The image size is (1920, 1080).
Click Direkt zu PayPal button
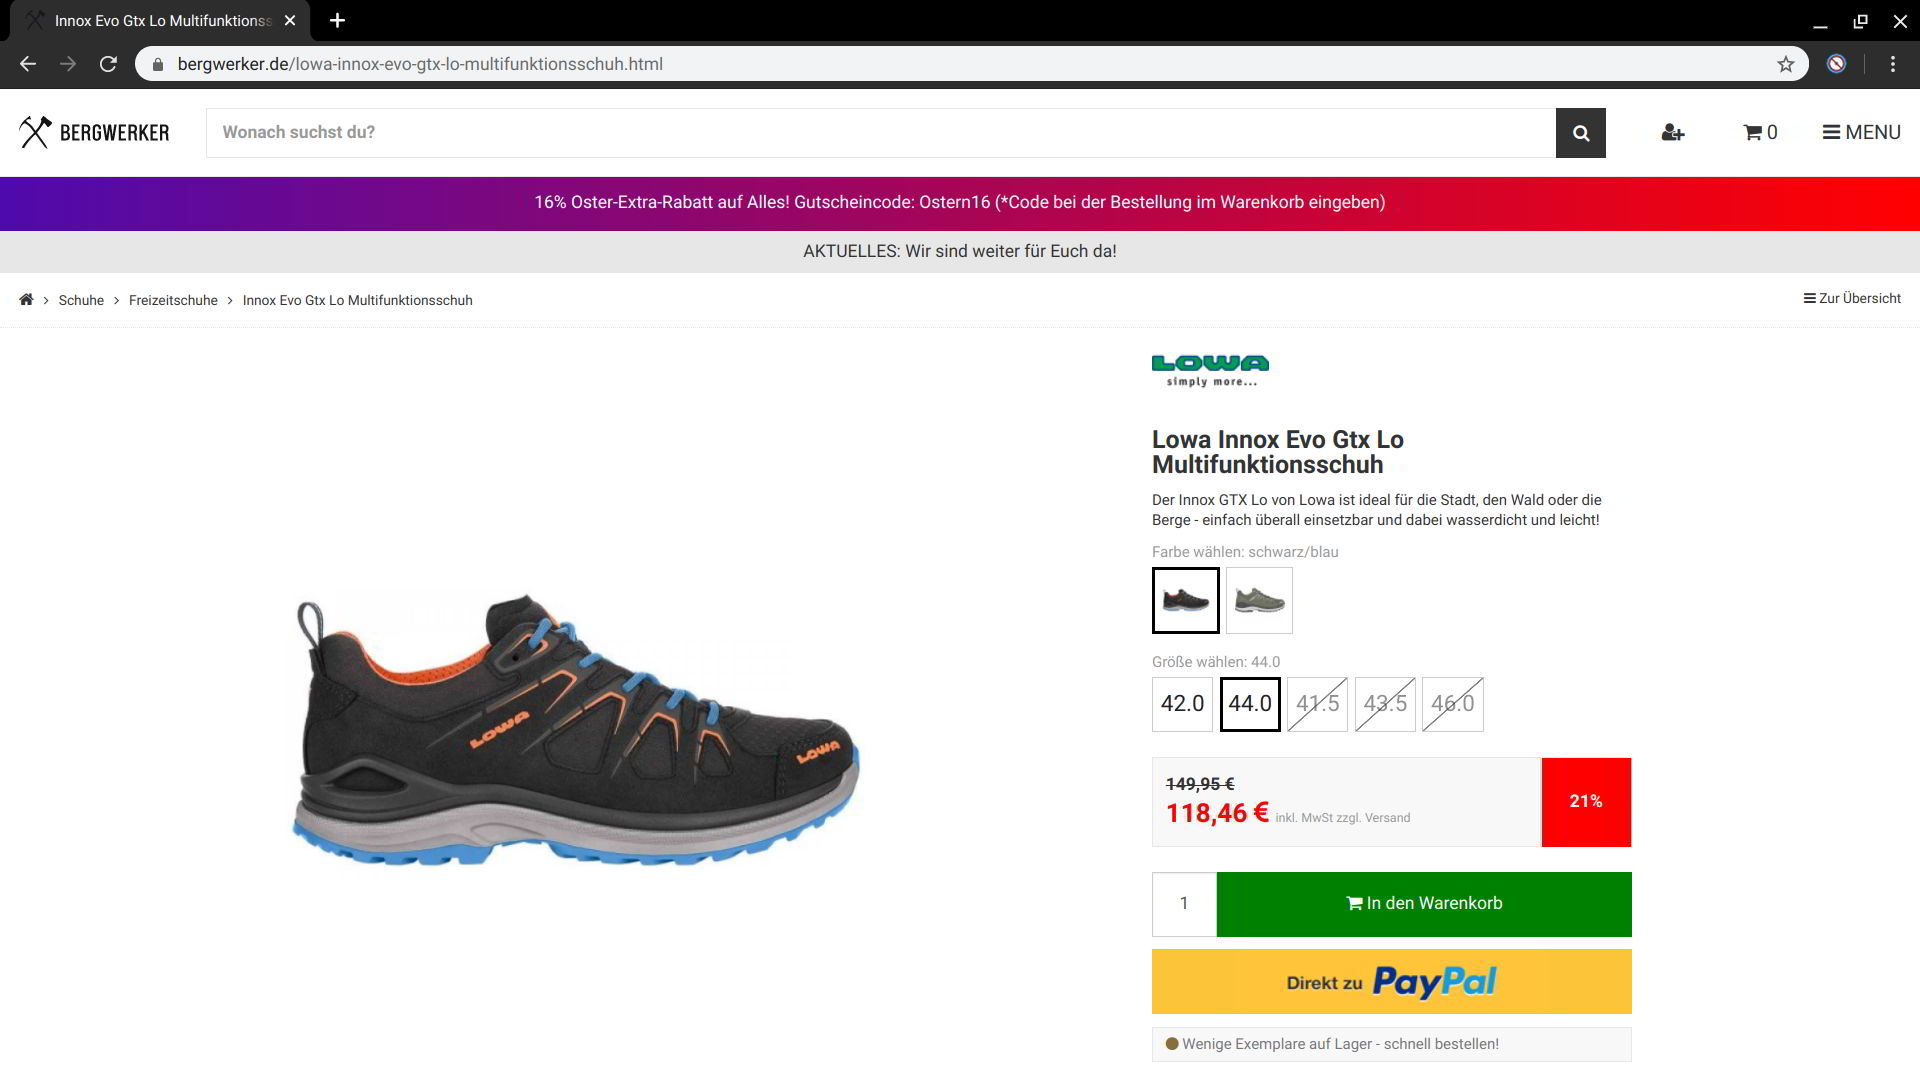click(1392, 982)
